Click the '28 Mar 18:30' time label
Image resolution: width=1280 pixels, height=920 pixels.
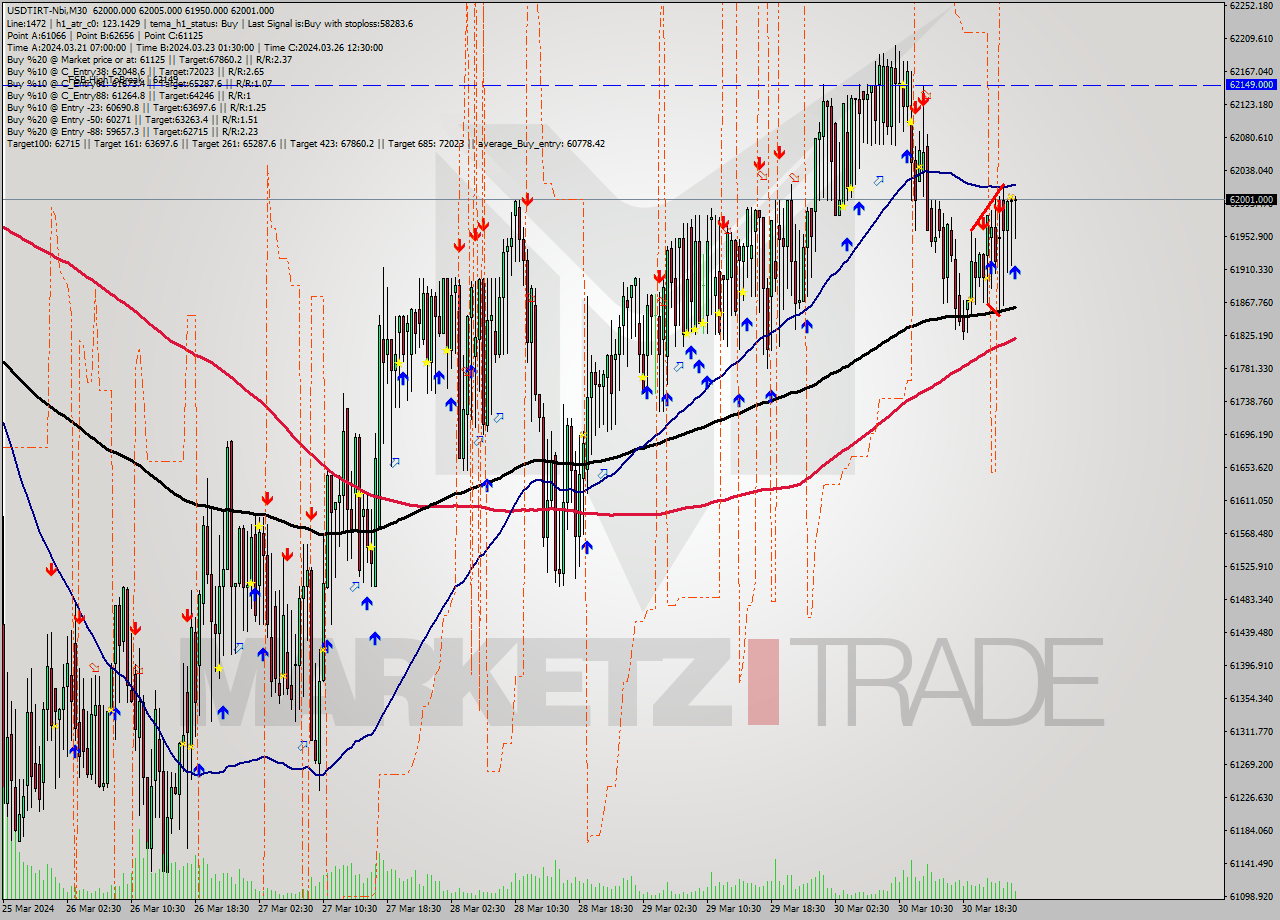(x=606, y=909)
